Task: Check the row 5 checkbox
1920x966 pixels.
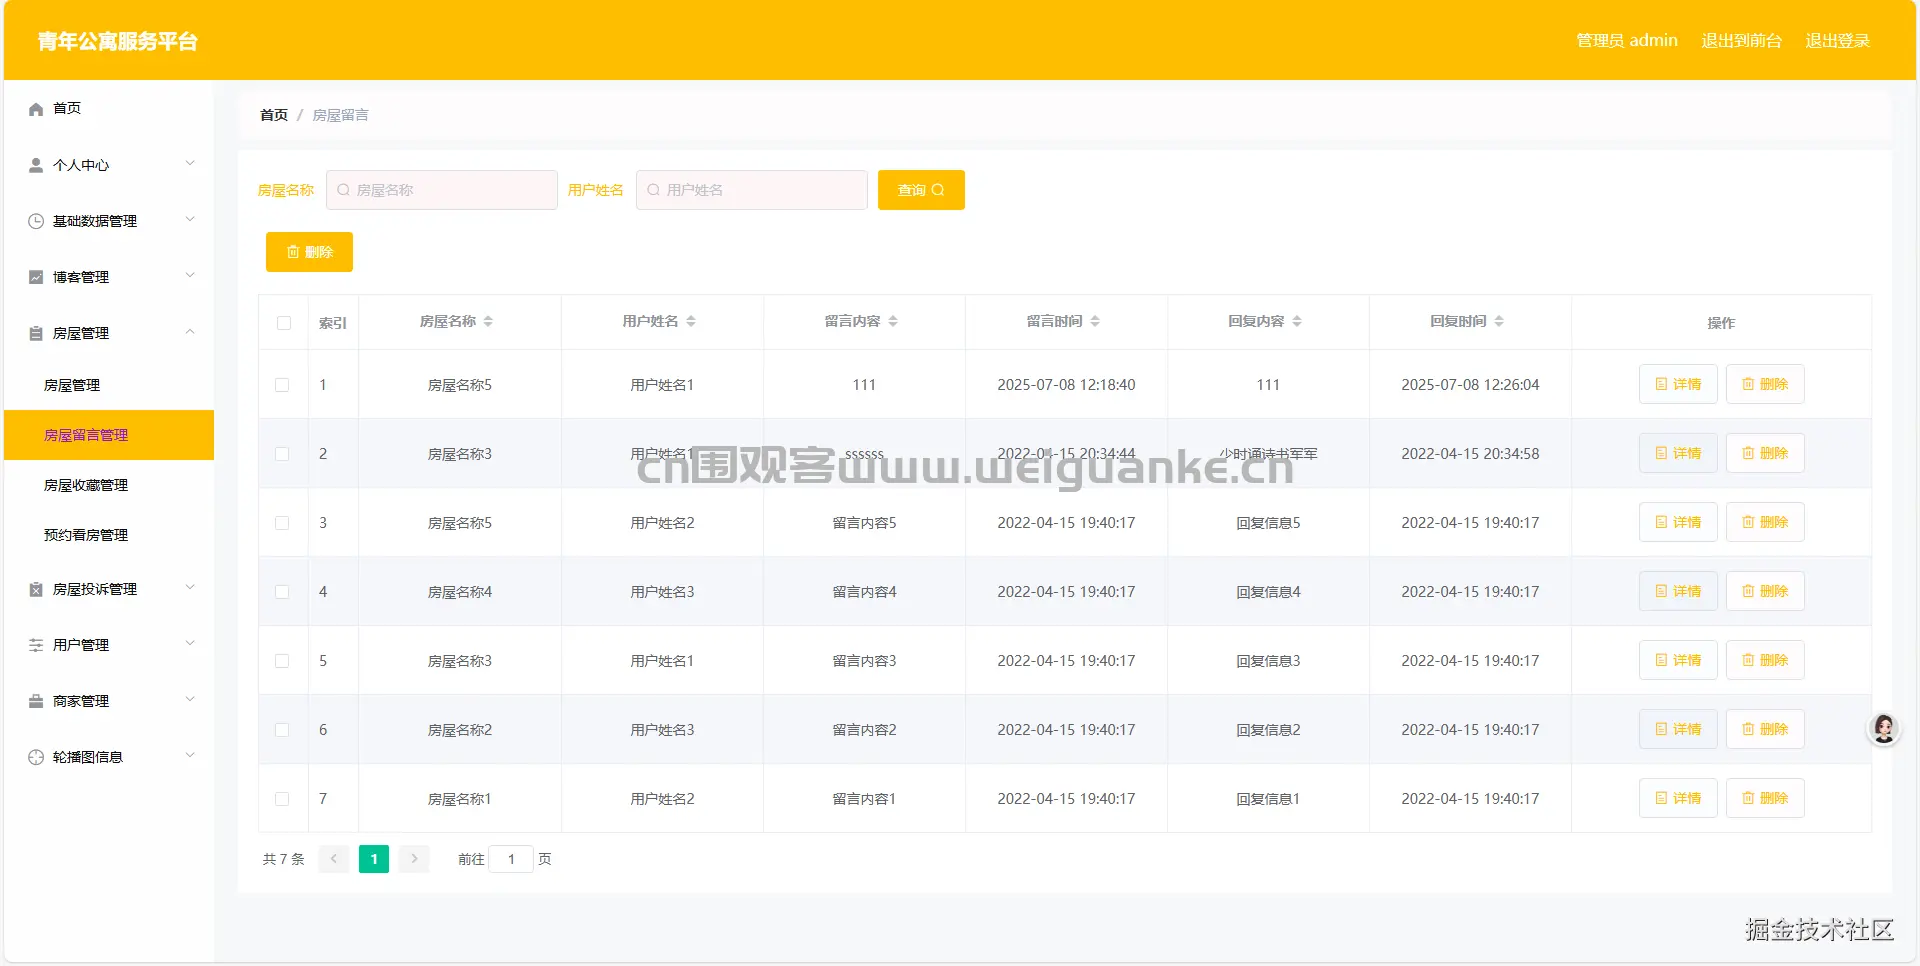Action: 282,661
